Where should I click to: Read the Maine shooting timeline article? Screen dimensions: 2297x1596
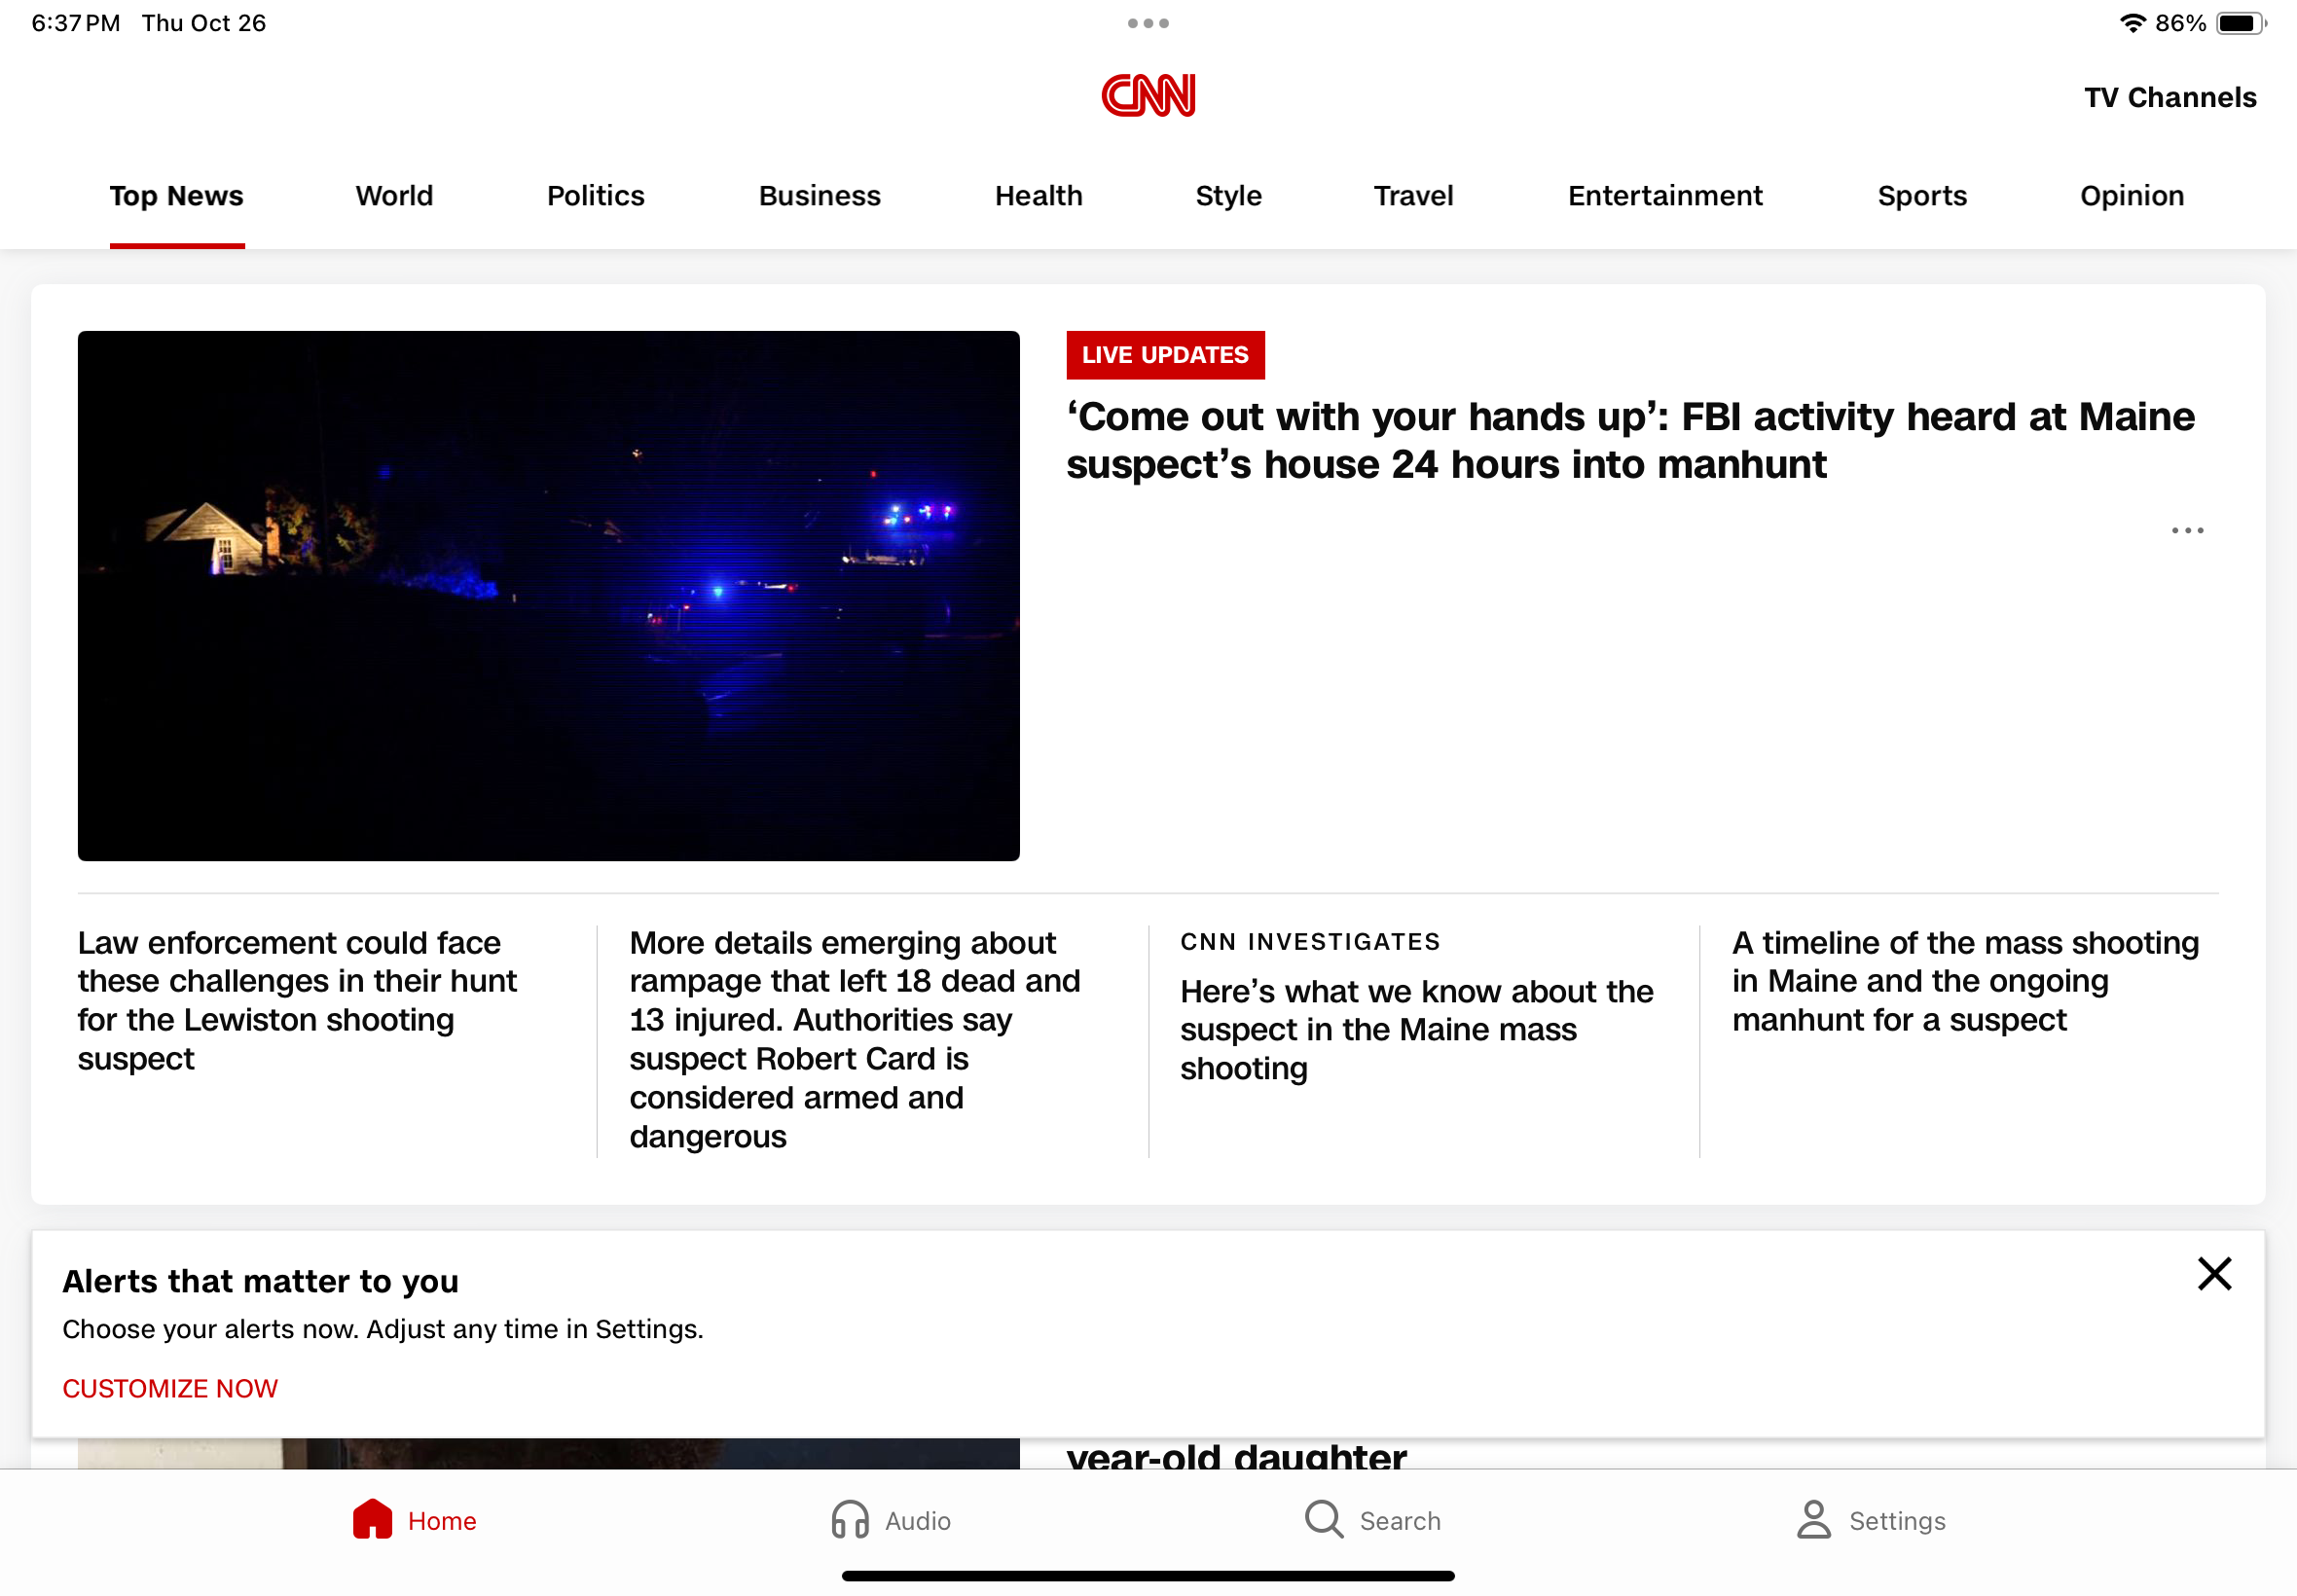click(1964, 981)
